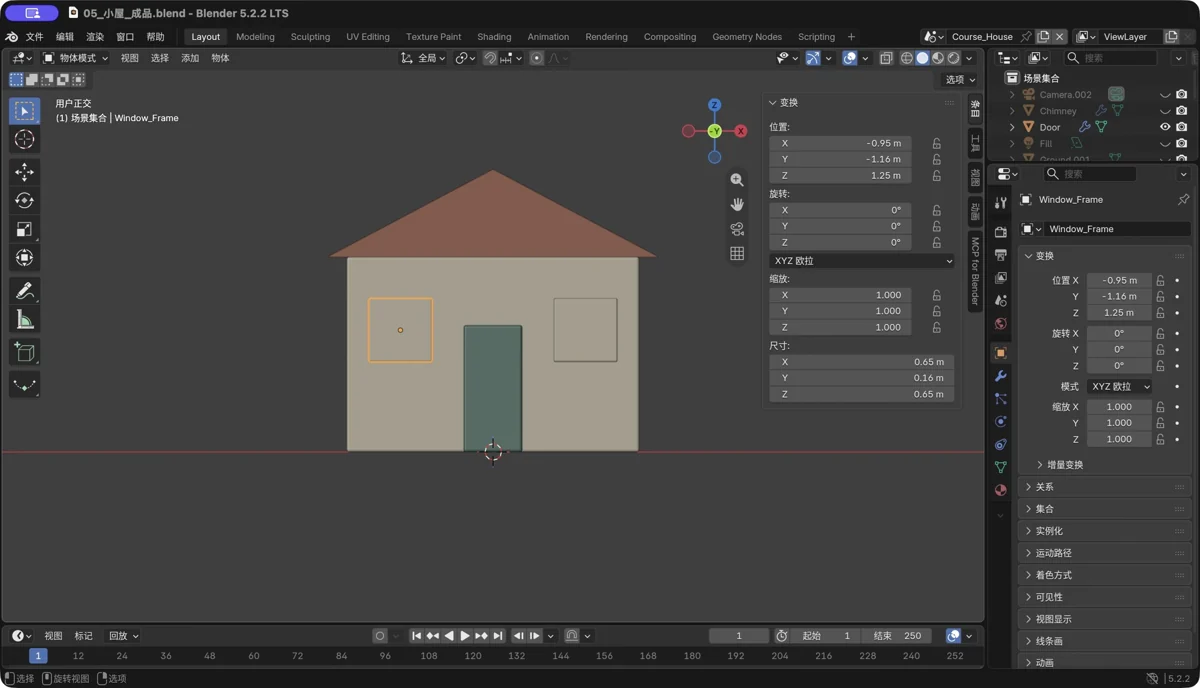Open the Tool properties tab with wrench-screwdriver icon
The width and height of the screenshot is (1200, 688).
pos(1001,203)
